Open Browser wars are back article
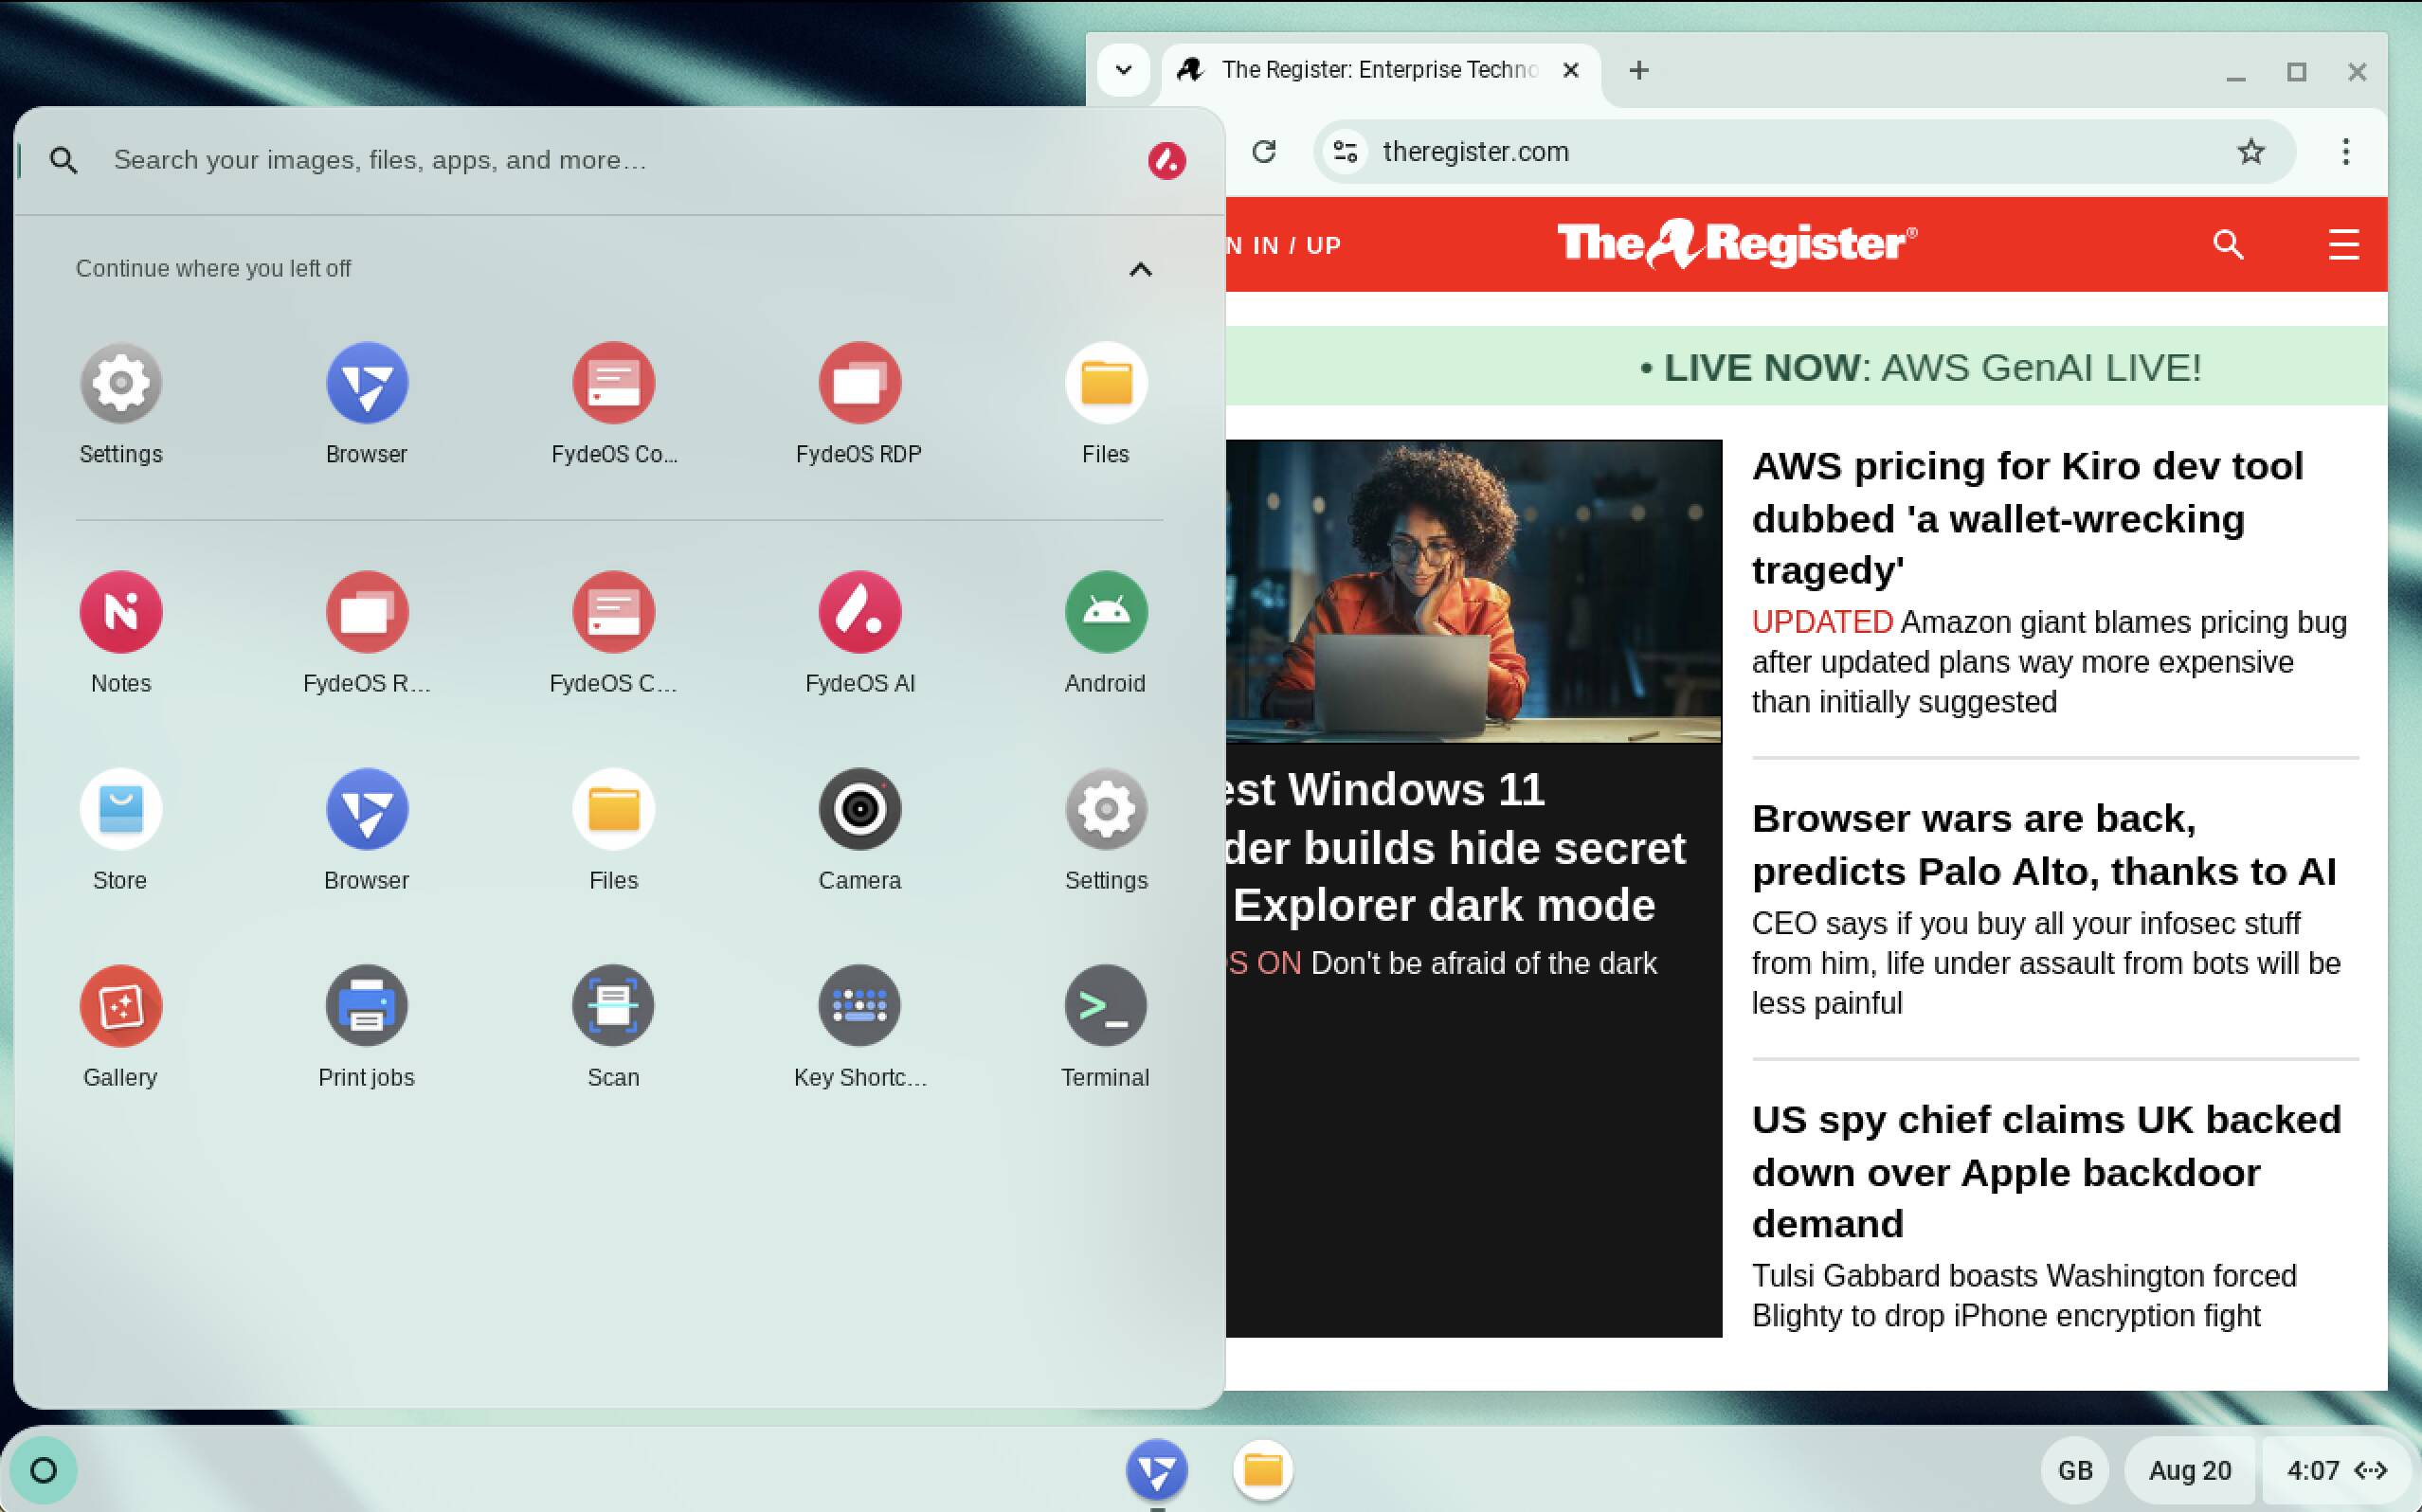Image resolution: width=2422 pixels, height=1512 pixels. [2043, 844]
